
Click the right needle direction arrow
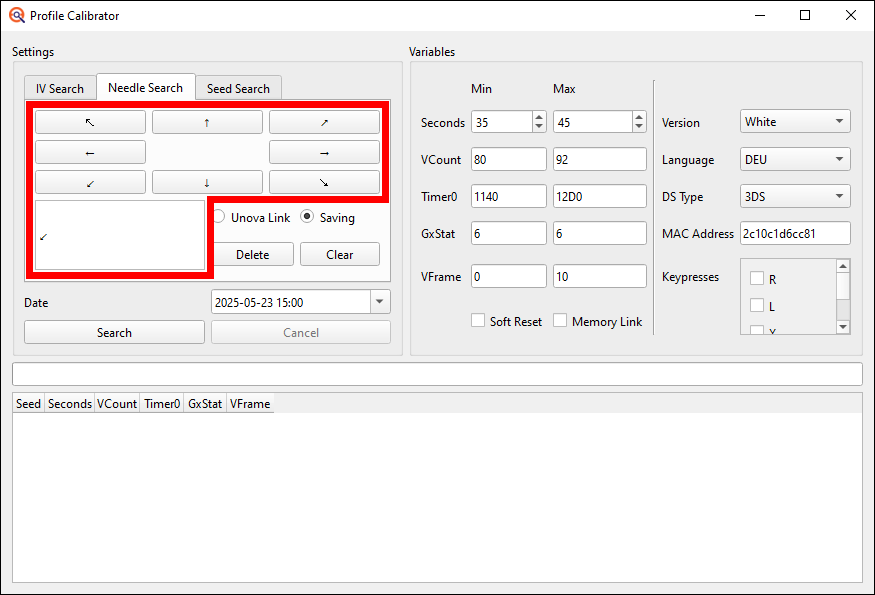[x=323, y=152]
